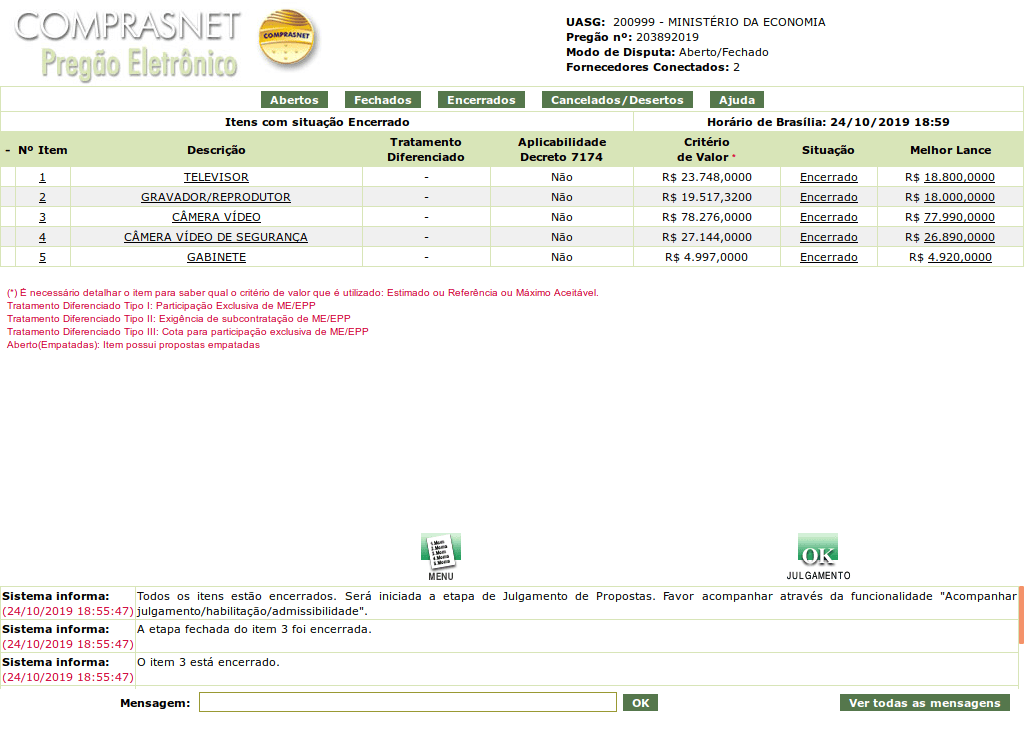Click the Pregão nº 203892019 text

click(x=632, y=37)
